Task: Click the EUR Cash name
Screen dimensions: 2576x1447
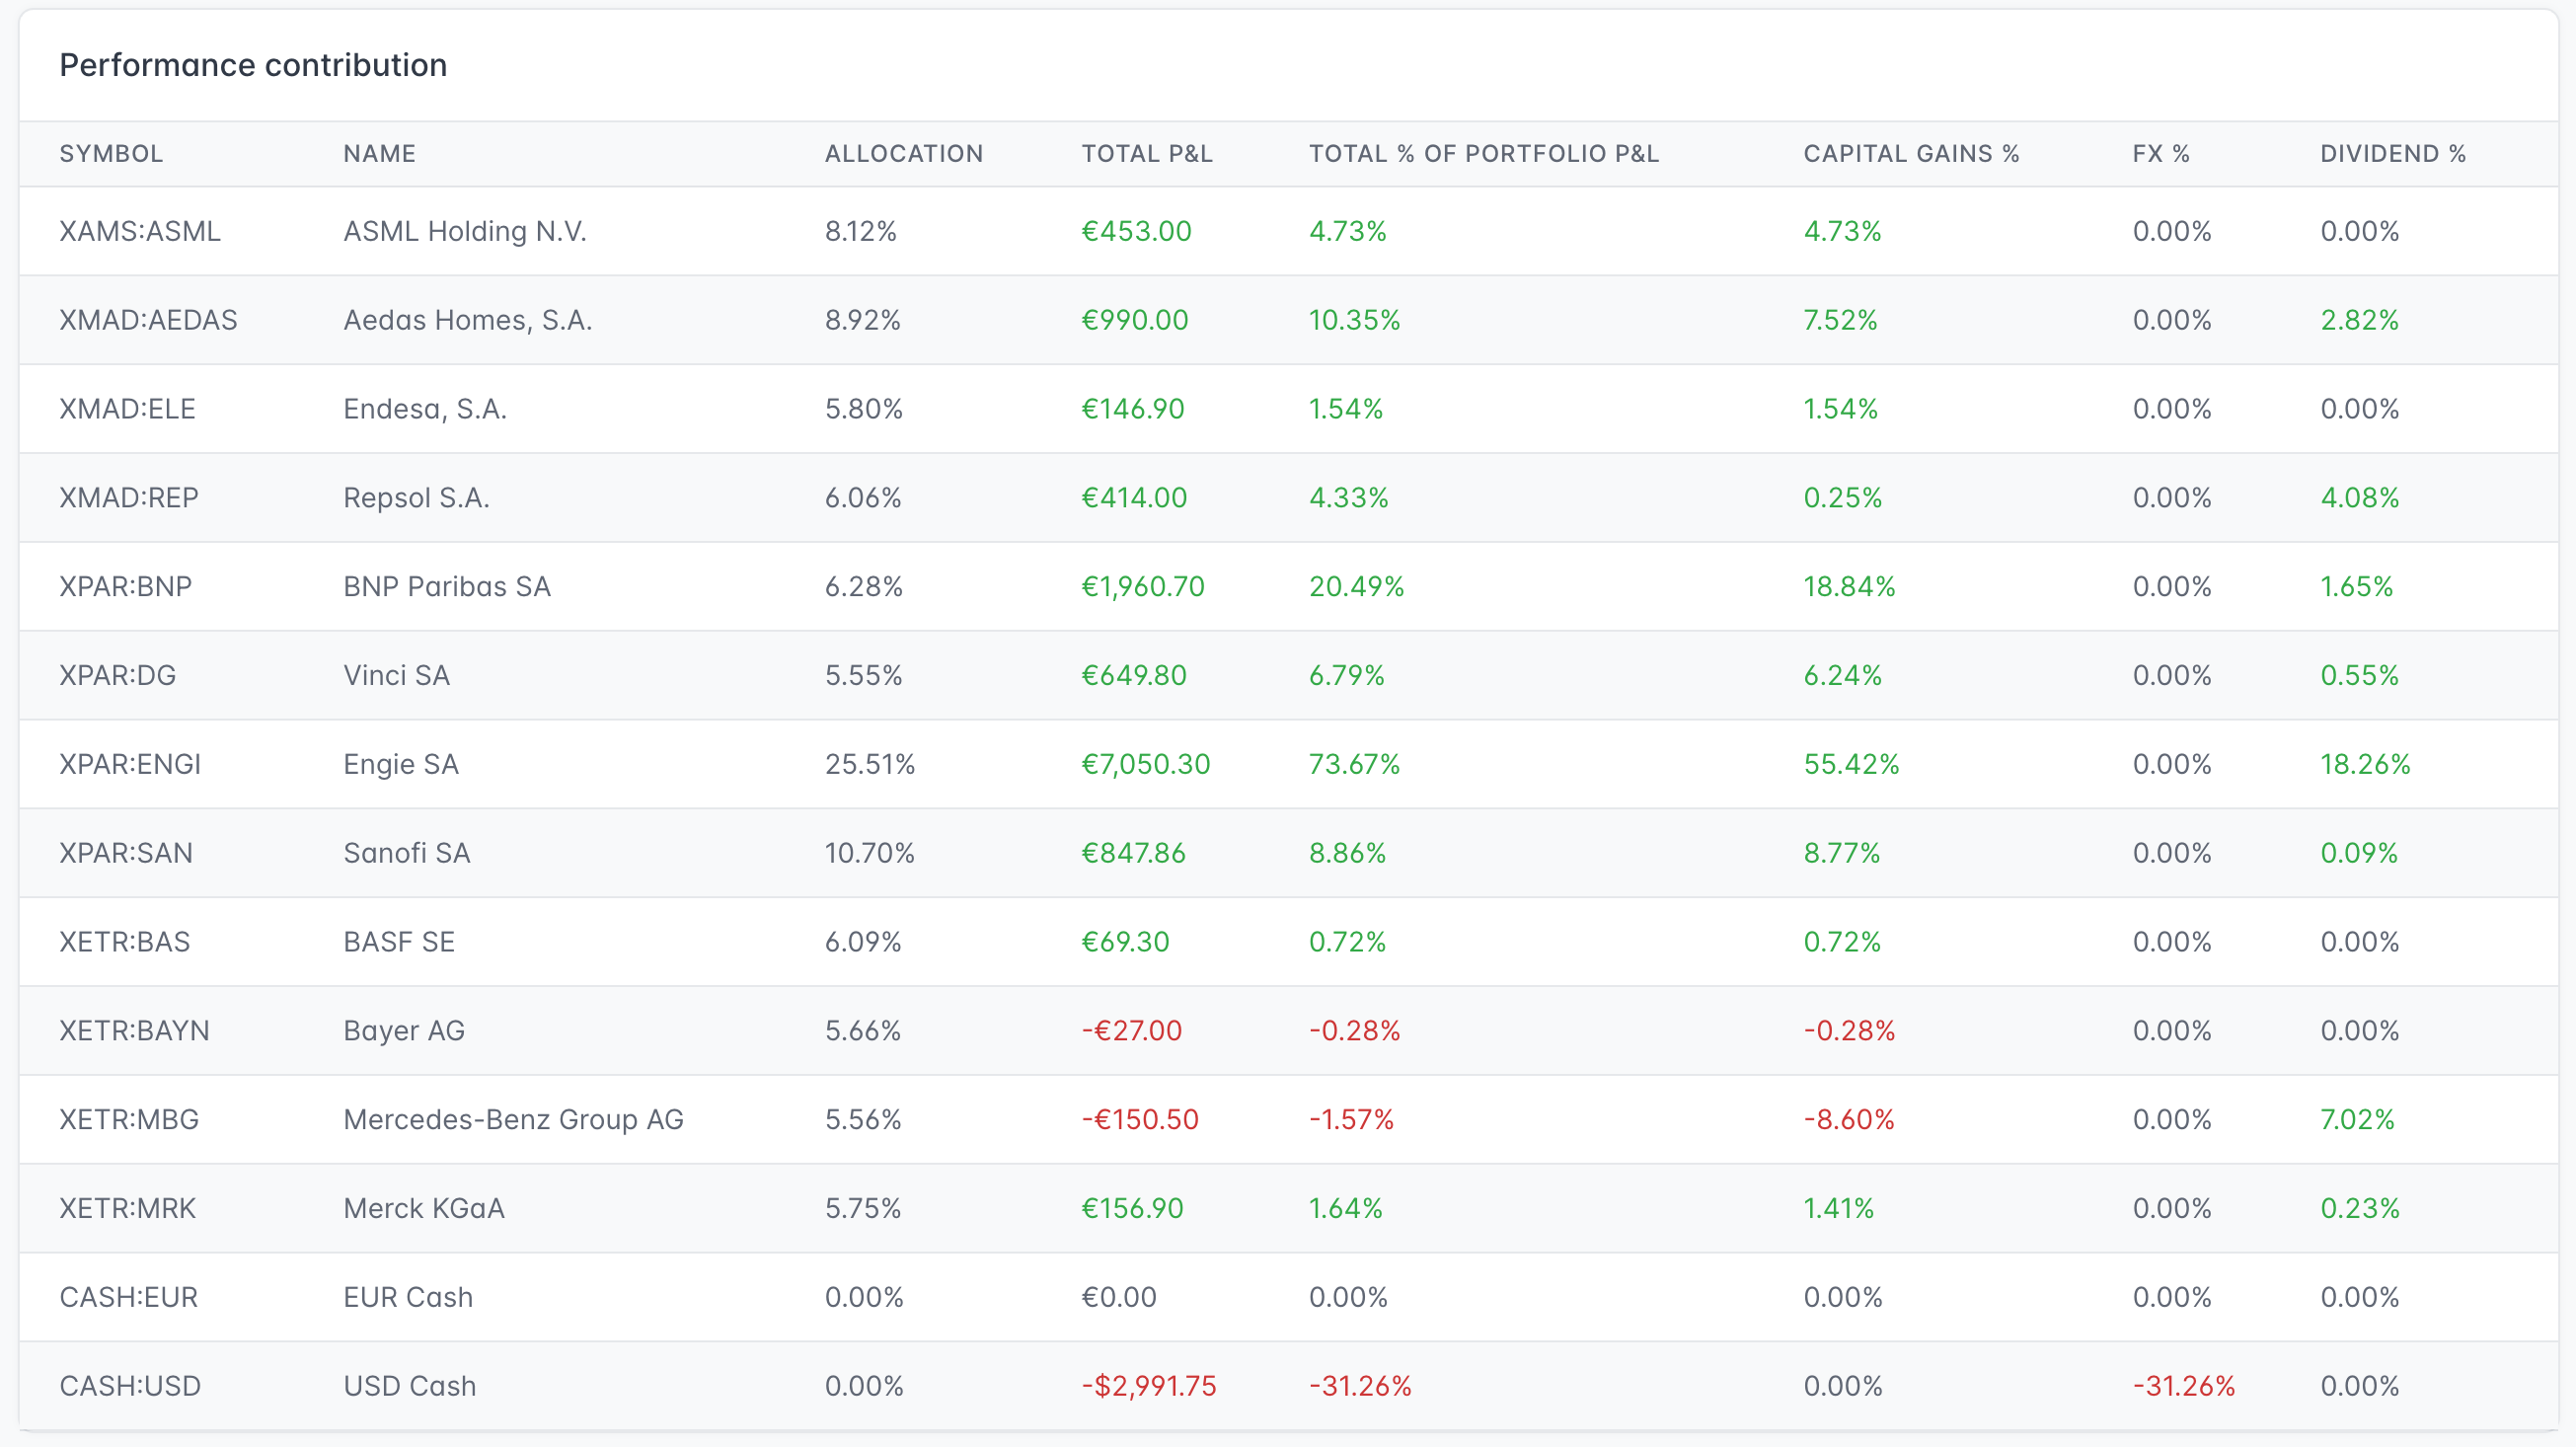Action: (x=408, y=1297)
